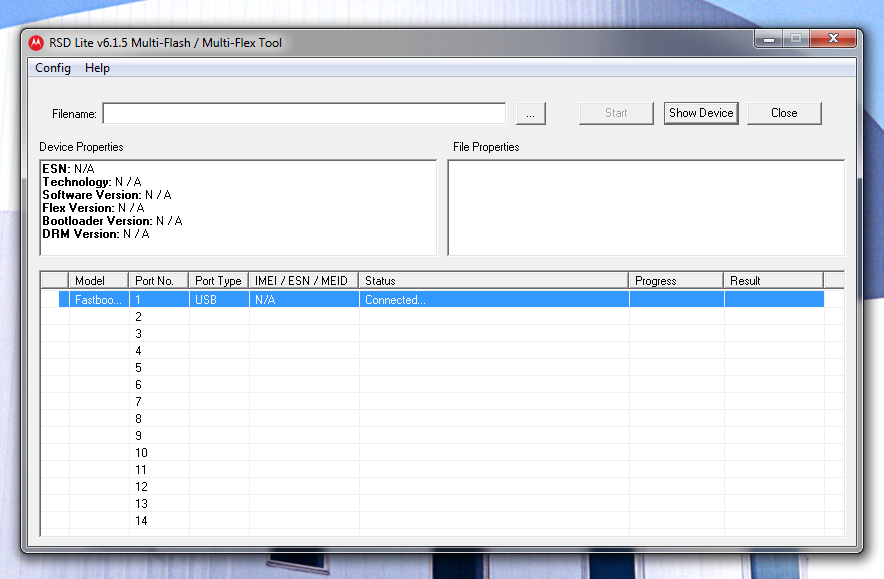Click the Bootloader Version: N / A line
This screenshot has height=579, width=884.
click(112, 220)
